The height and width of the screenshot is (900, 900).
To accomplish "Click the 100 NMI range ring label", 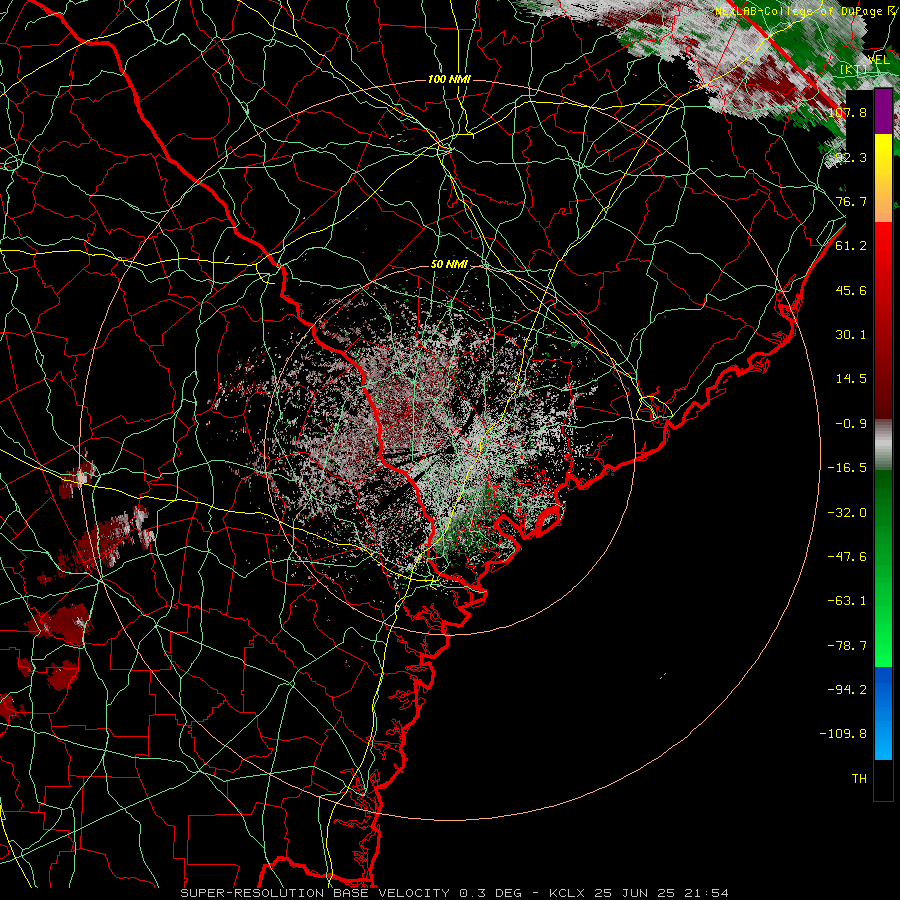I will tap(449, 79).
